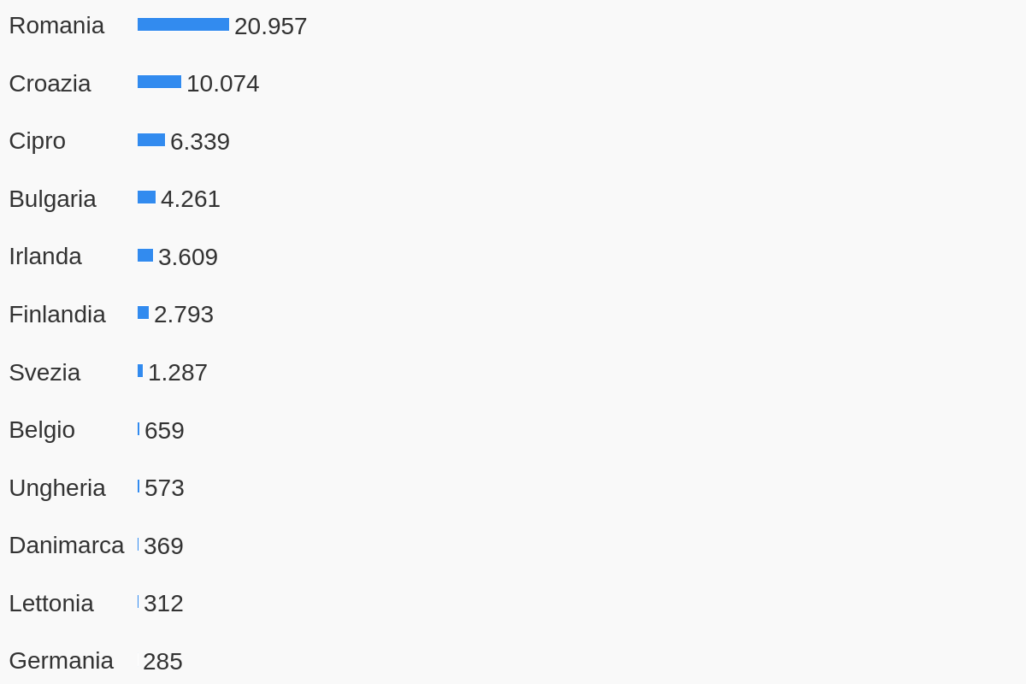1026x684 pixels.
Task: Click the Svezia country label
Action: [x=44, y=373]
